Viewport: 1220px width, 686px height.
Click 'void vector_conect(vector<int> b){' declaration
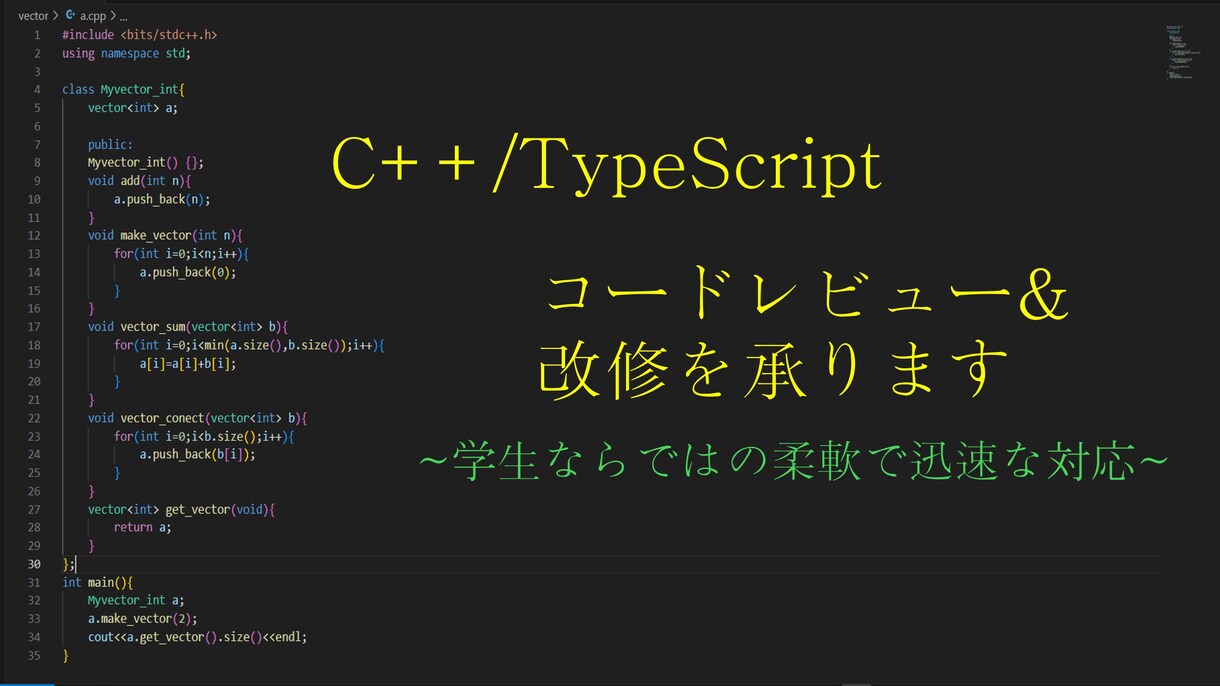(198, 418)
